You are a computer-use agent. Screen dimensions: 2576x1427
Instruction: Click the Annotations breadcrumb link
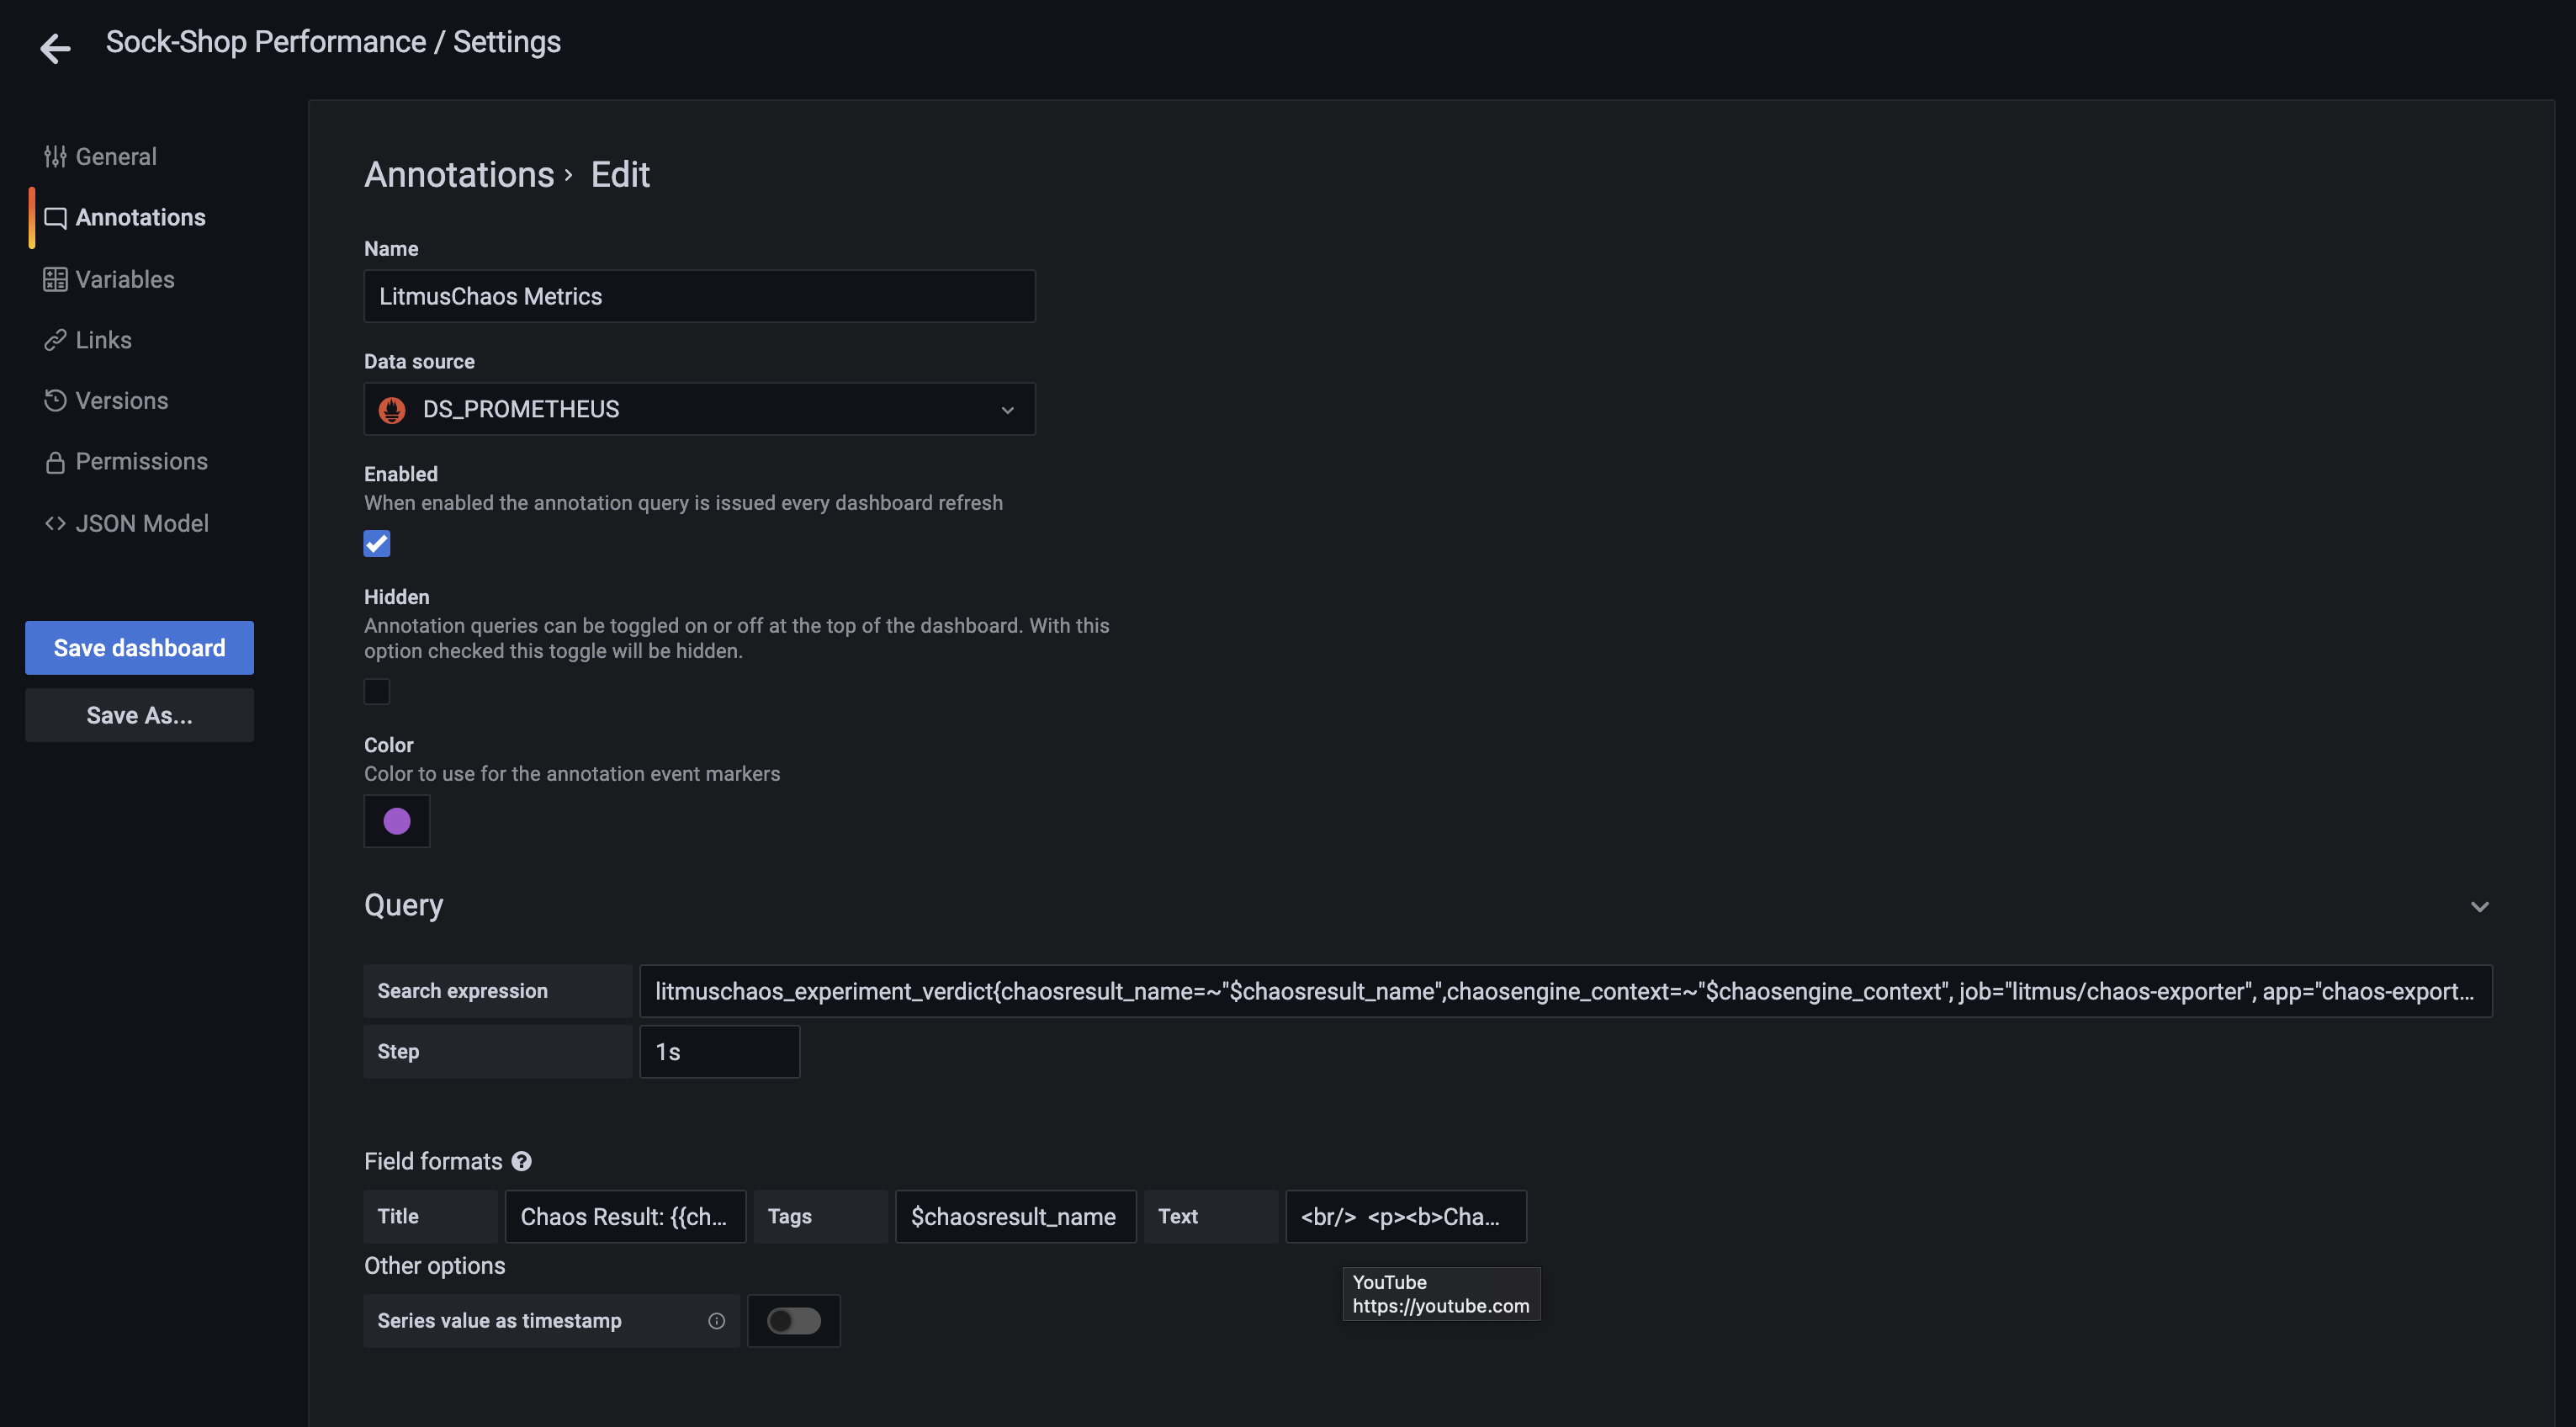tap(459, 175)
